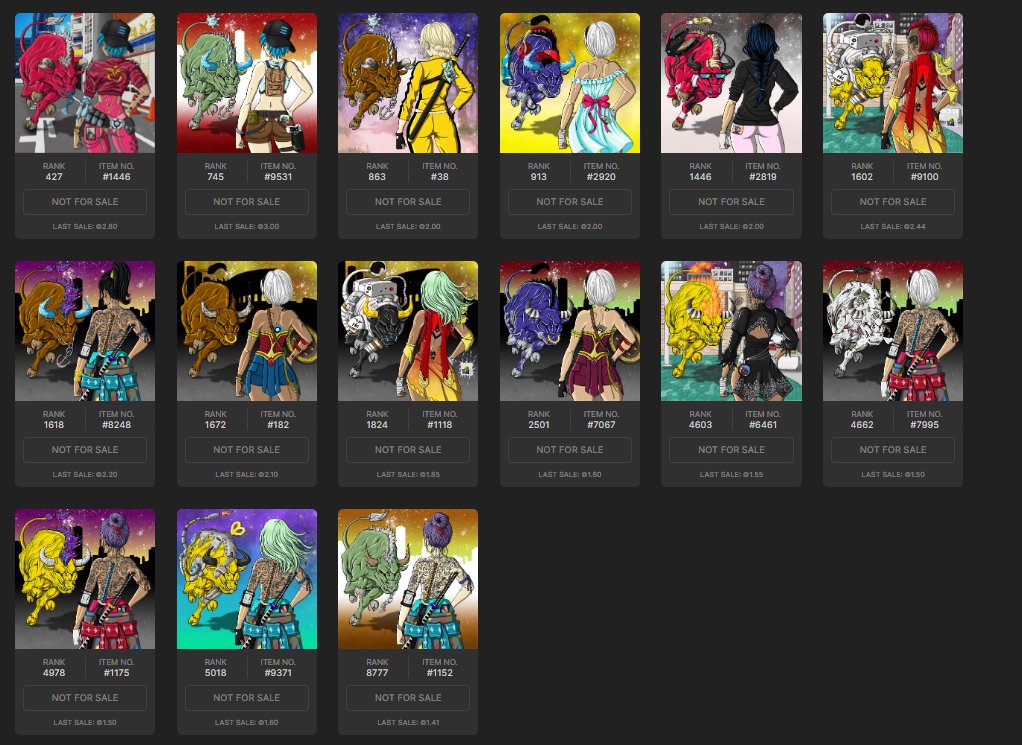This screenshot has height=745, width=1022.
Task: Click the rank value 427
Action: (x=54, y=177)
